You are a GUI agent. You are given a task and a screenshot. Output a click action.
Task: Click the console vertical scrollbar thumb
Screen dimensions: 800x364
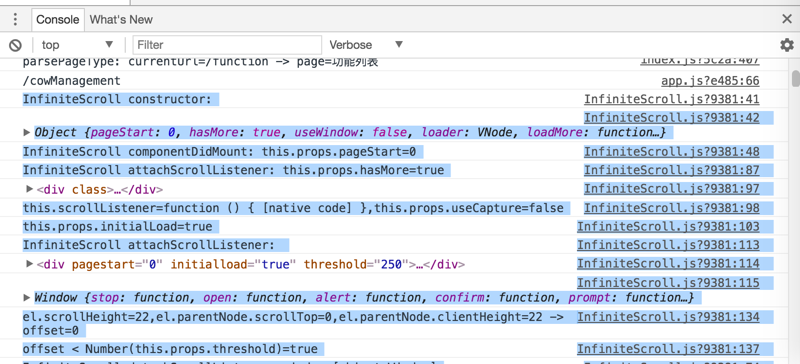(795, 79)
